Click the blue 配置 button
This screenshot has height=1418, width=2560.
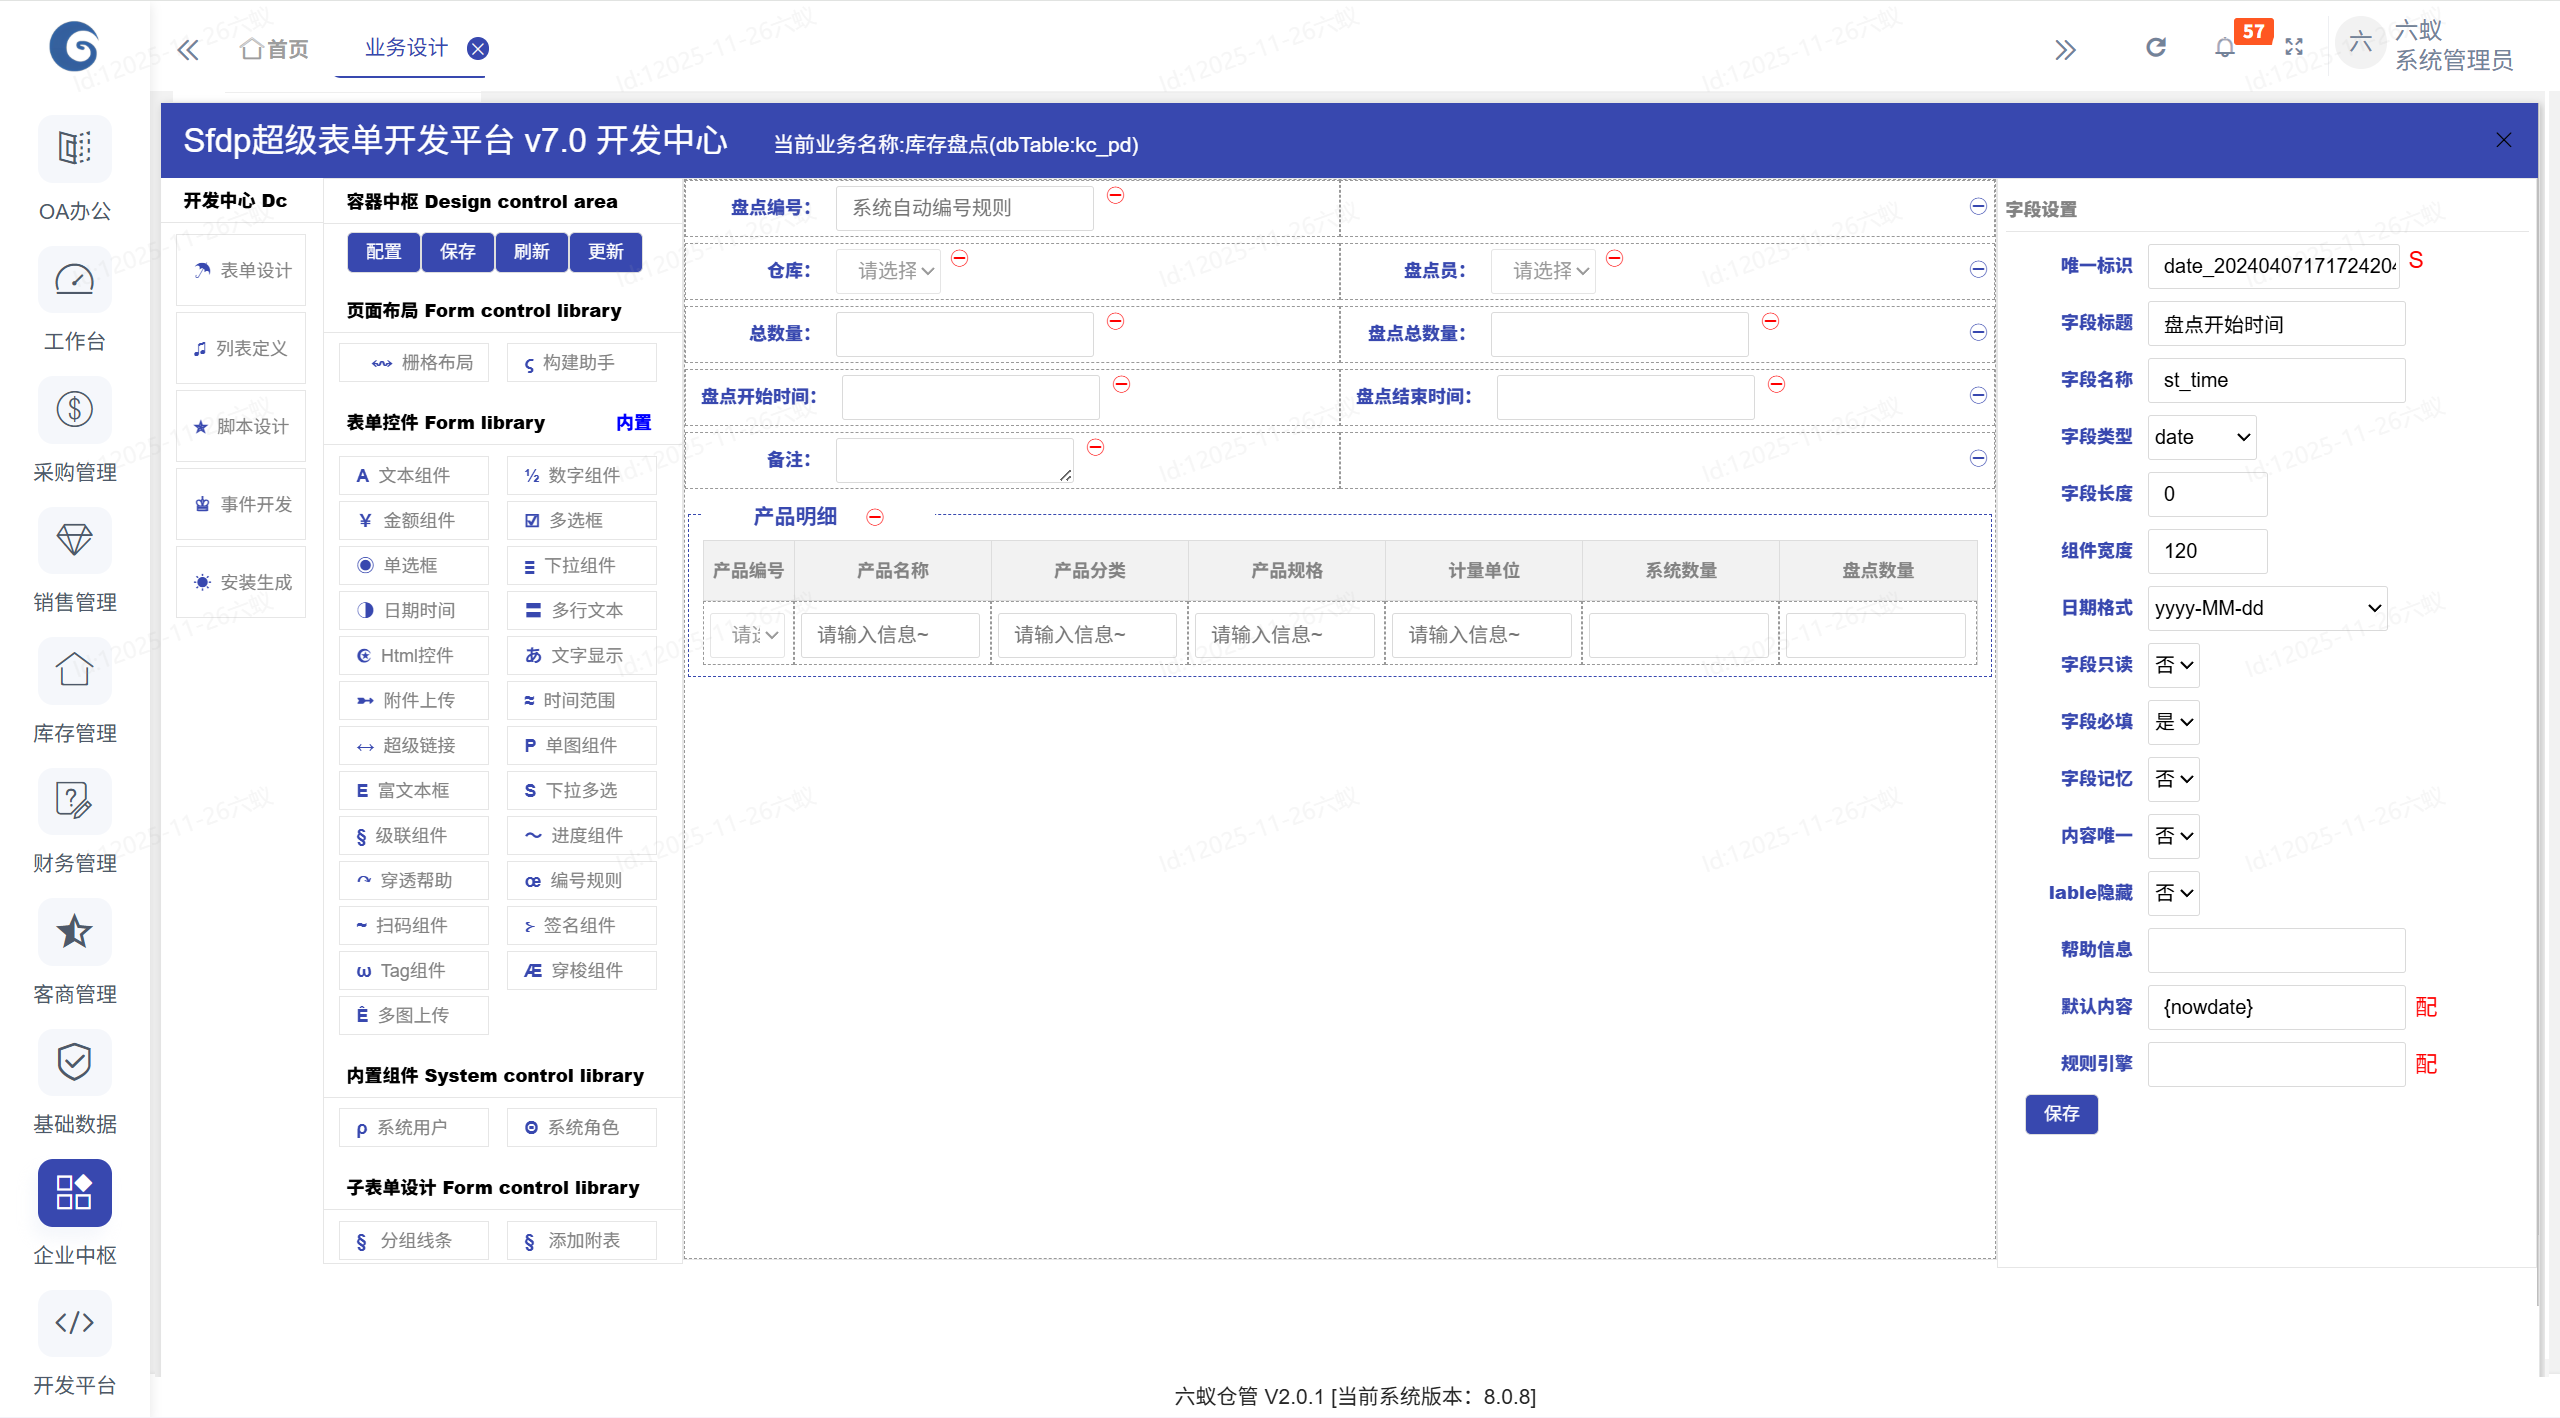coord(383,252)
